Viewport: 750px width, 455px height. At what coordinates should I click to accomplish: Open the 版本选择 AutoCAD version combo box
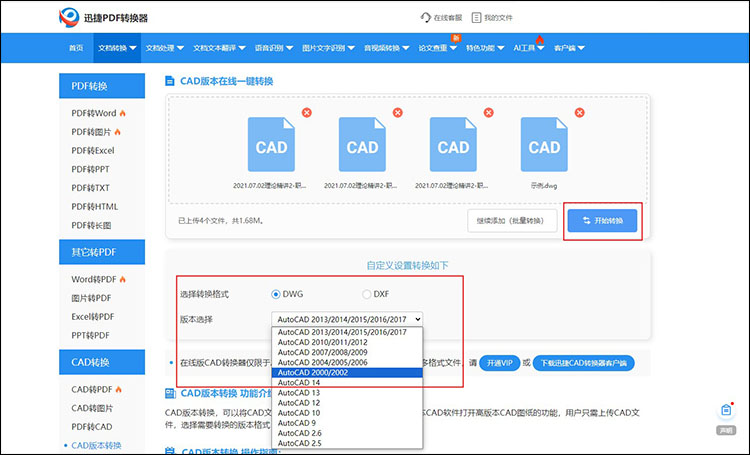[347, 319]
